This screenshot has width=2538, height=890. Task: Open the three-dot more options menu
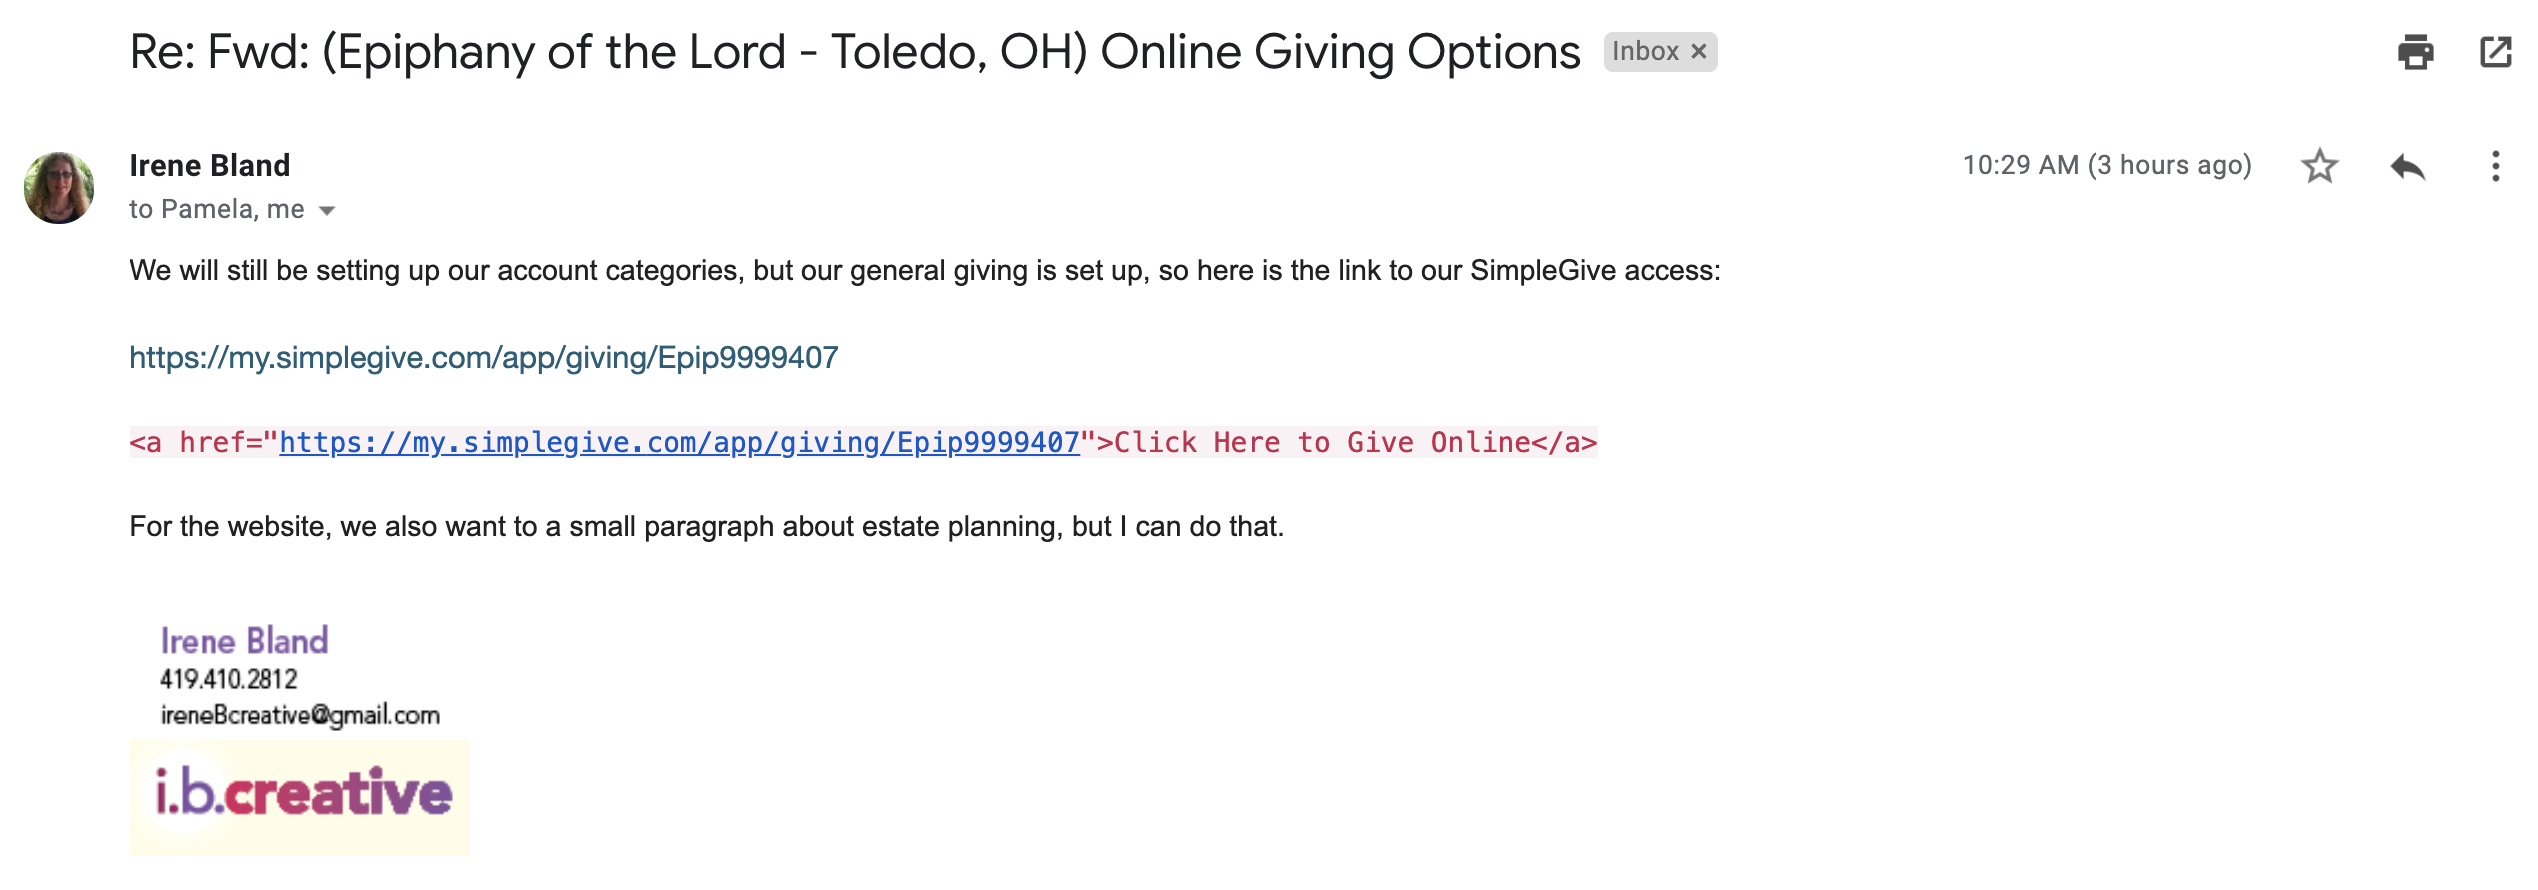(x=2495, y=166)
